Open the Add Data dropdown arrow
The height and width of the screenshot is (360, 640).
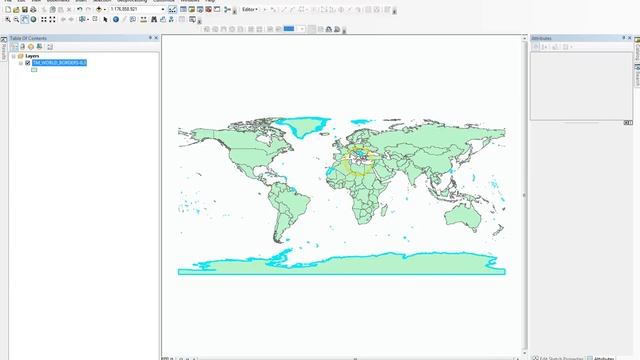tap(104, 9)
